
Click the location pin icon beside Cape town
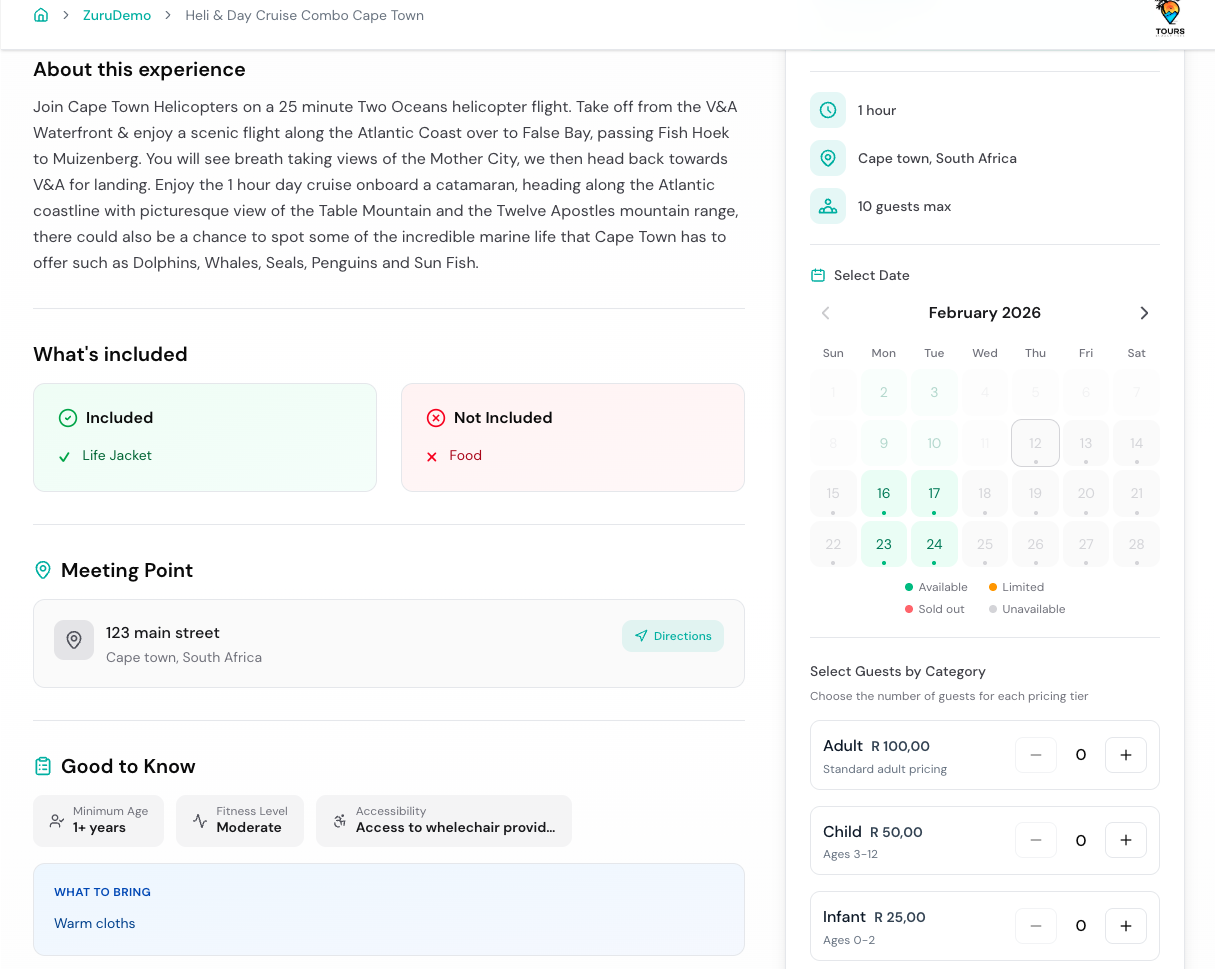pyautogui.click(x=828, y=157)
